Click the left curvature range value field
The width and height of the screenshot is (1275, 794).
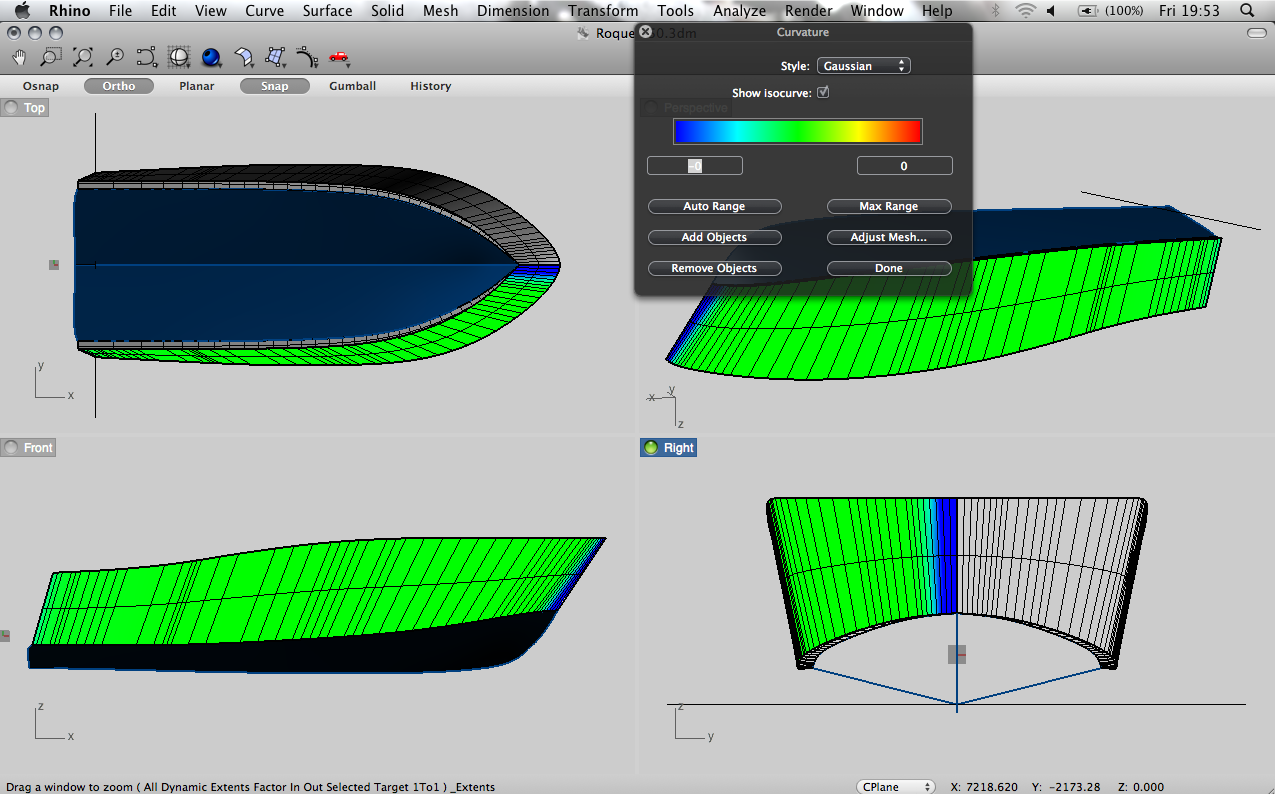pos(695,166)
